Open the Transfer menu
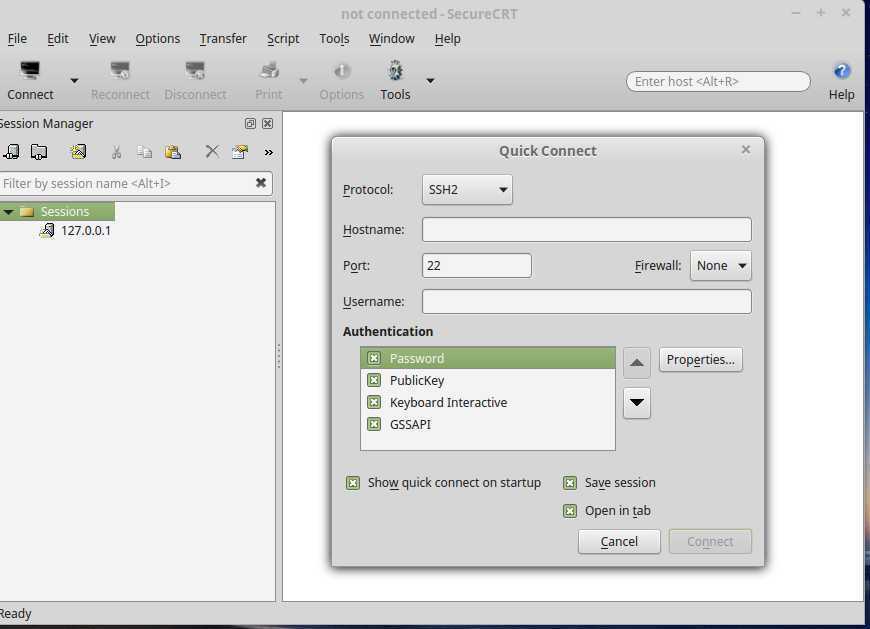The image size is (870, 629). (223, 39)
